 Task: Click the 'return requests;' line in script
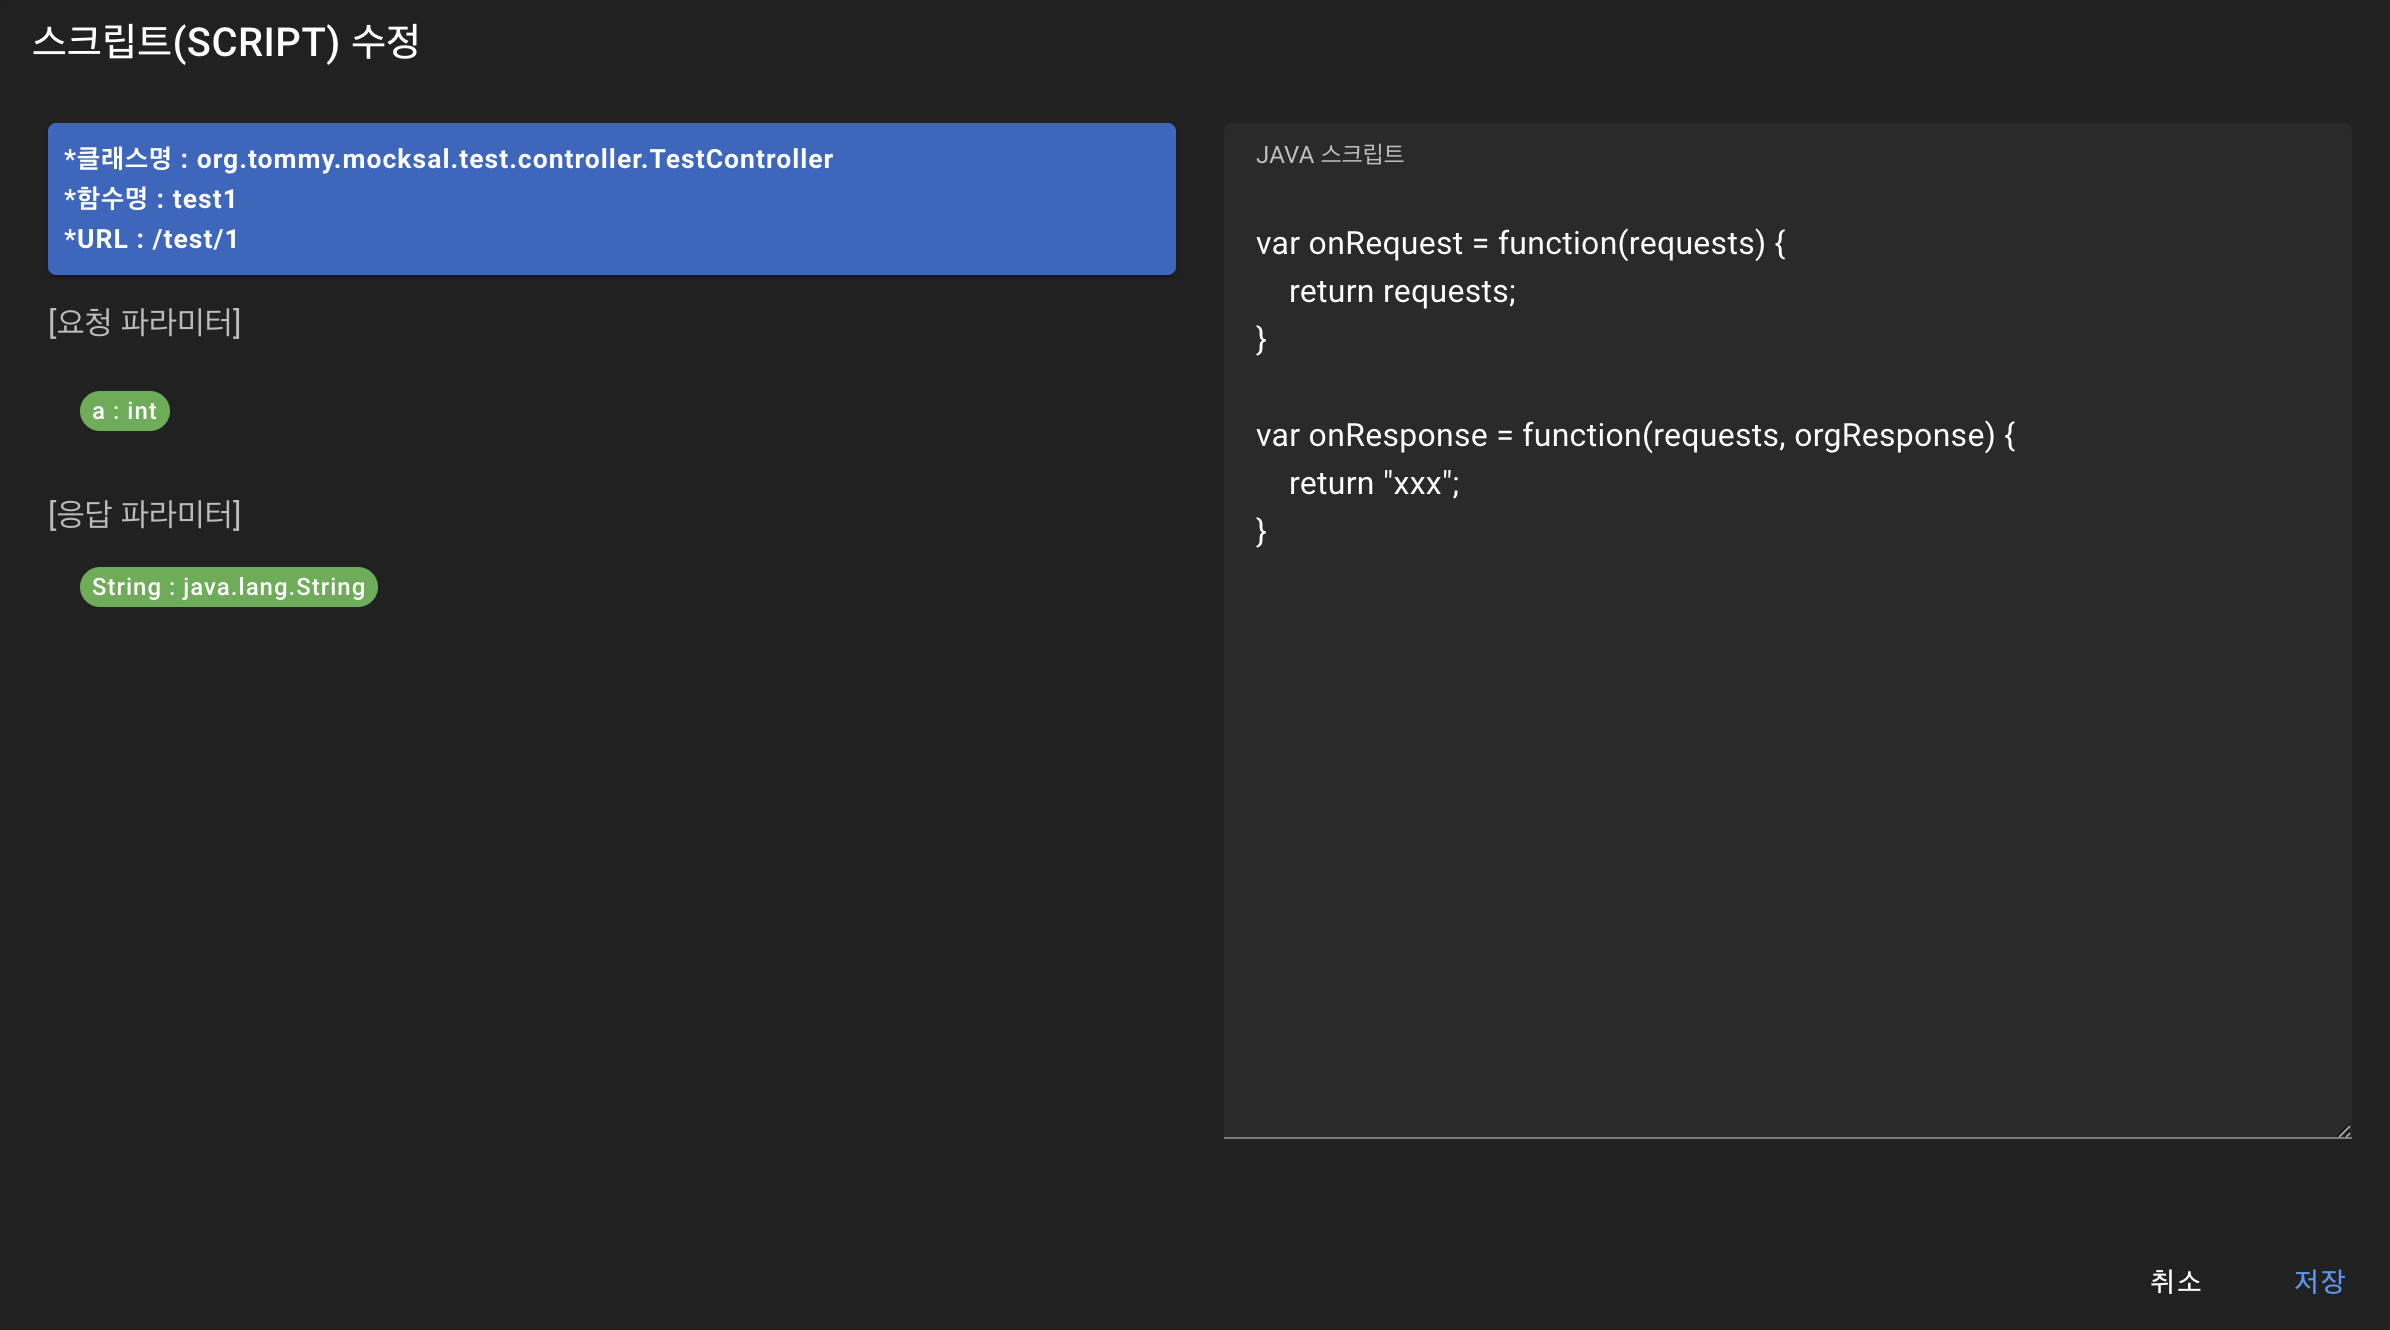(x=1402, y=291)
